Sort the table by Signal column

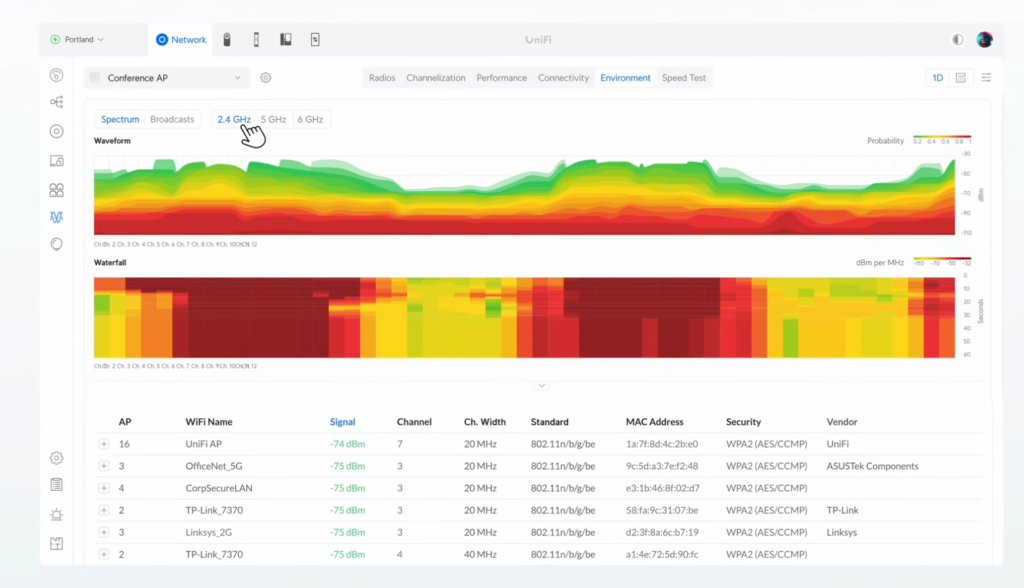pyautogui.click(x=342, y=422)
